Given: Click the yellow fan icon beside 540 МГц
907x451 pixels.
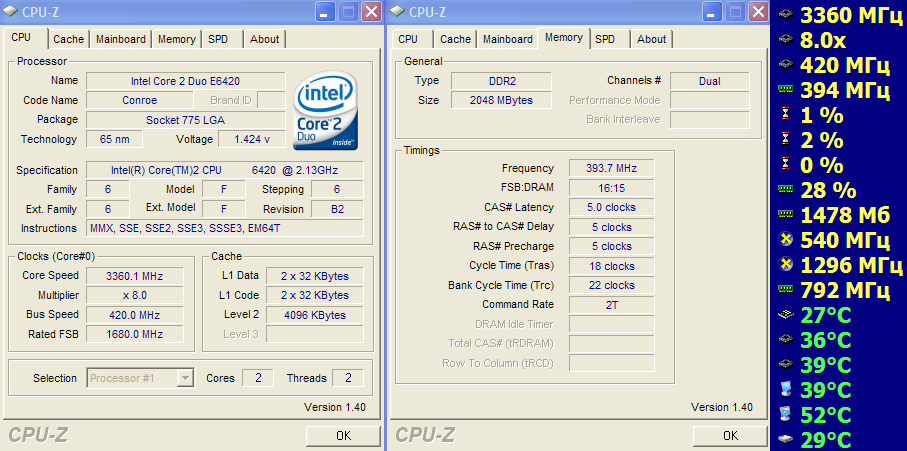Looking at the screenshot, I should (x=785, y=239).
